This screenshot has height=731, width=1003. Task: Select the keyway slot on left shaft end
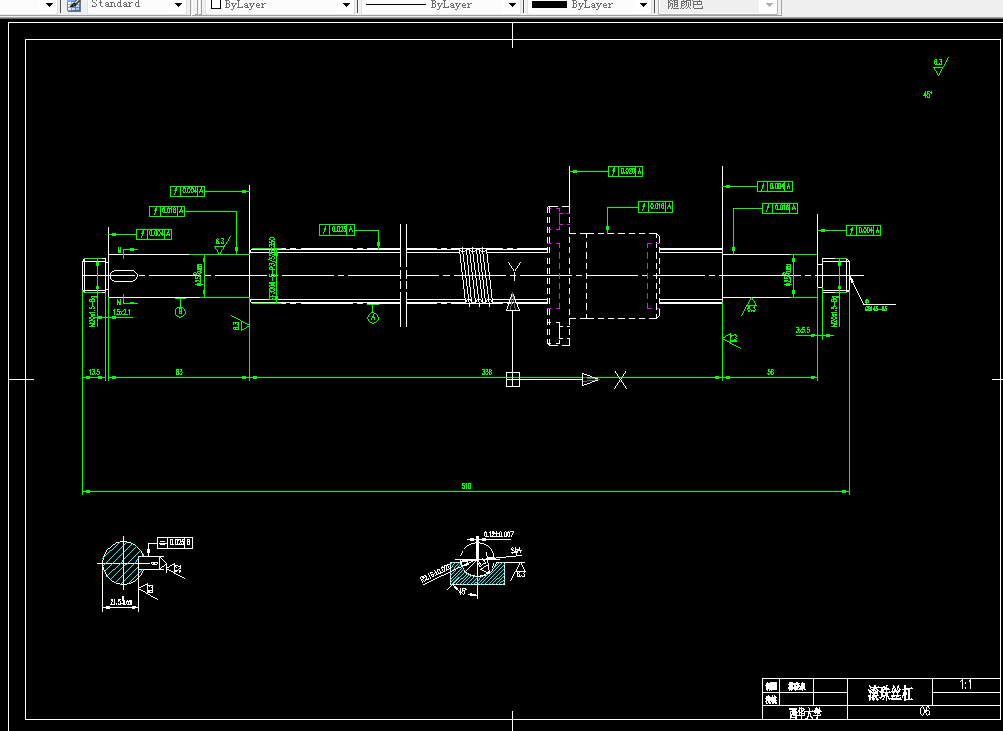tap(123, 276)
